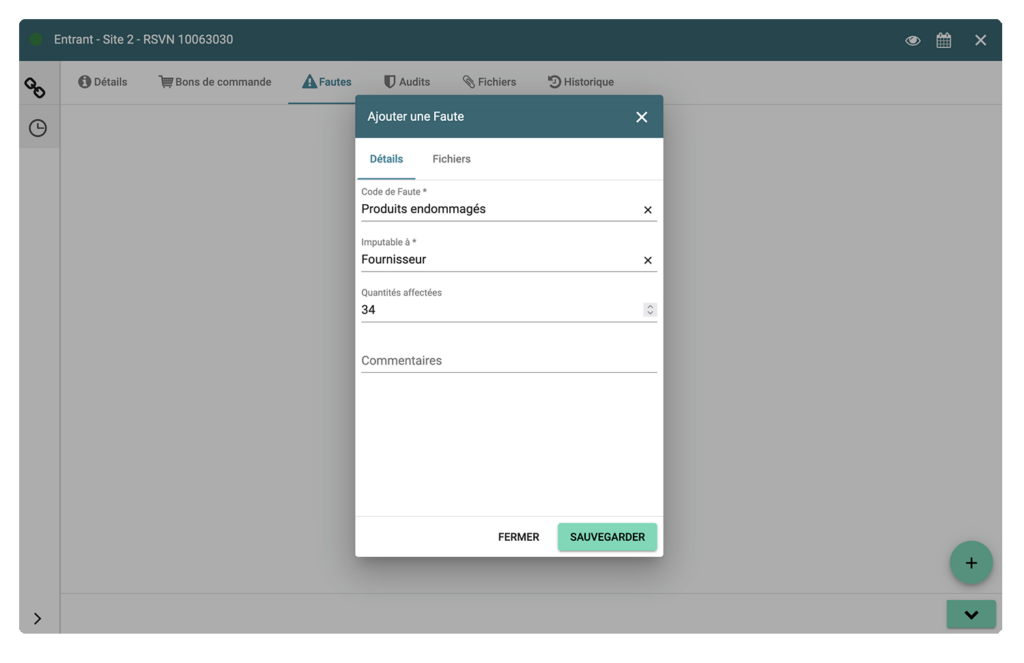This screenshot has width=1024, height=663.
Task: Open the clock icon in left sidebar
Action: [x=38, y=128]
